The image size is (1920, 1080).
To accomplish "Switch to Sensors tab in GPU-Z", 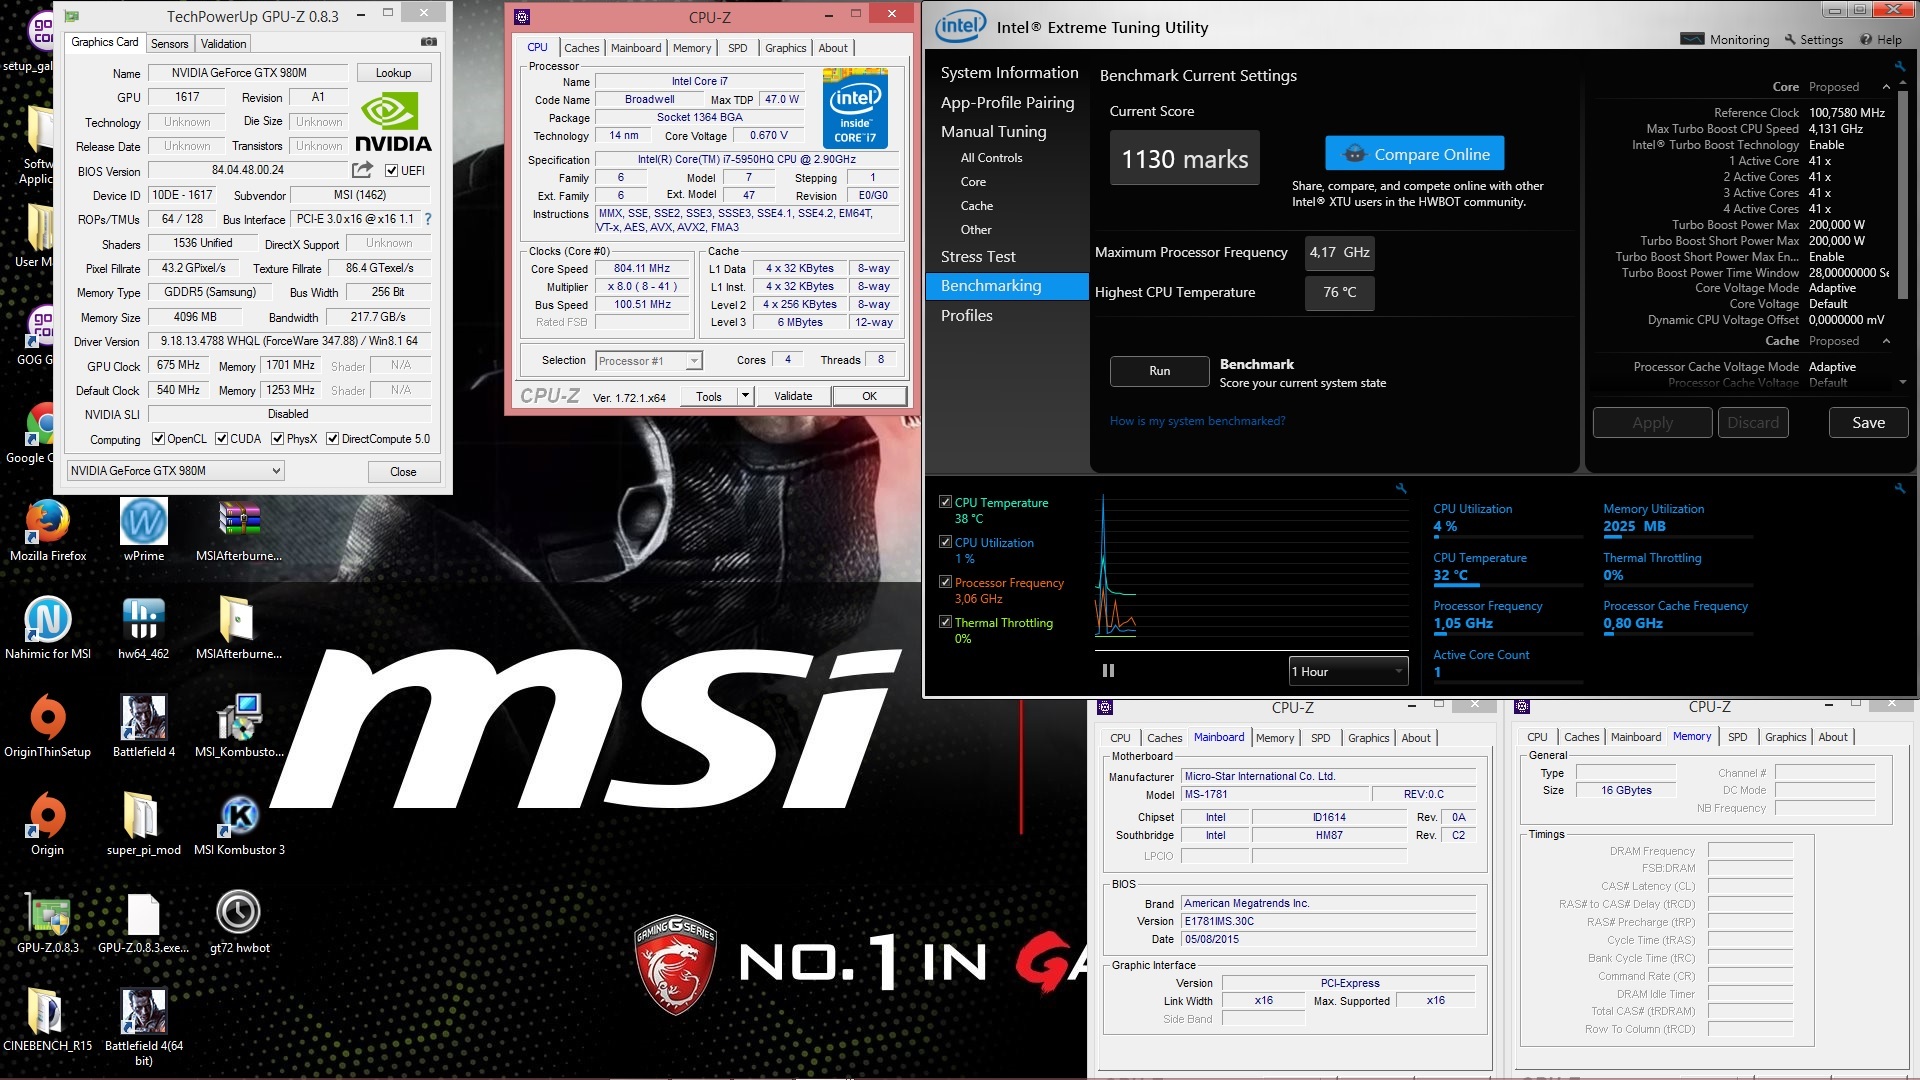I will click(x=169, y=44).
